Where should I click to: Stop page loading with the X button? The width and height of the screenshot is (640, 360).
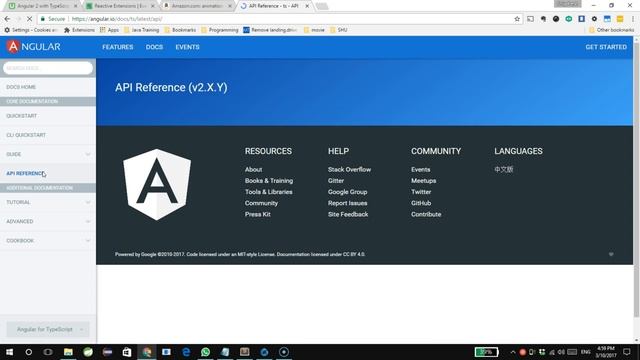[30, 19]
